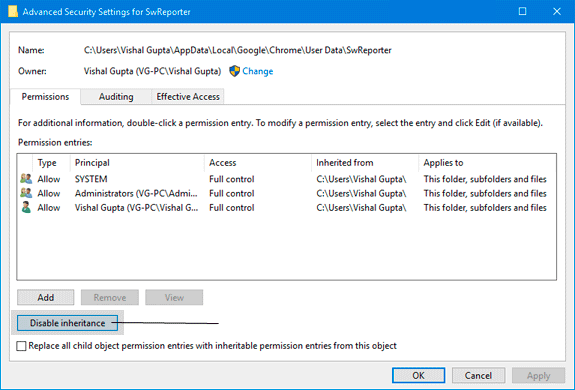
Task: Click Full control in the Administrators row
Action: click(x=231, y=193)
